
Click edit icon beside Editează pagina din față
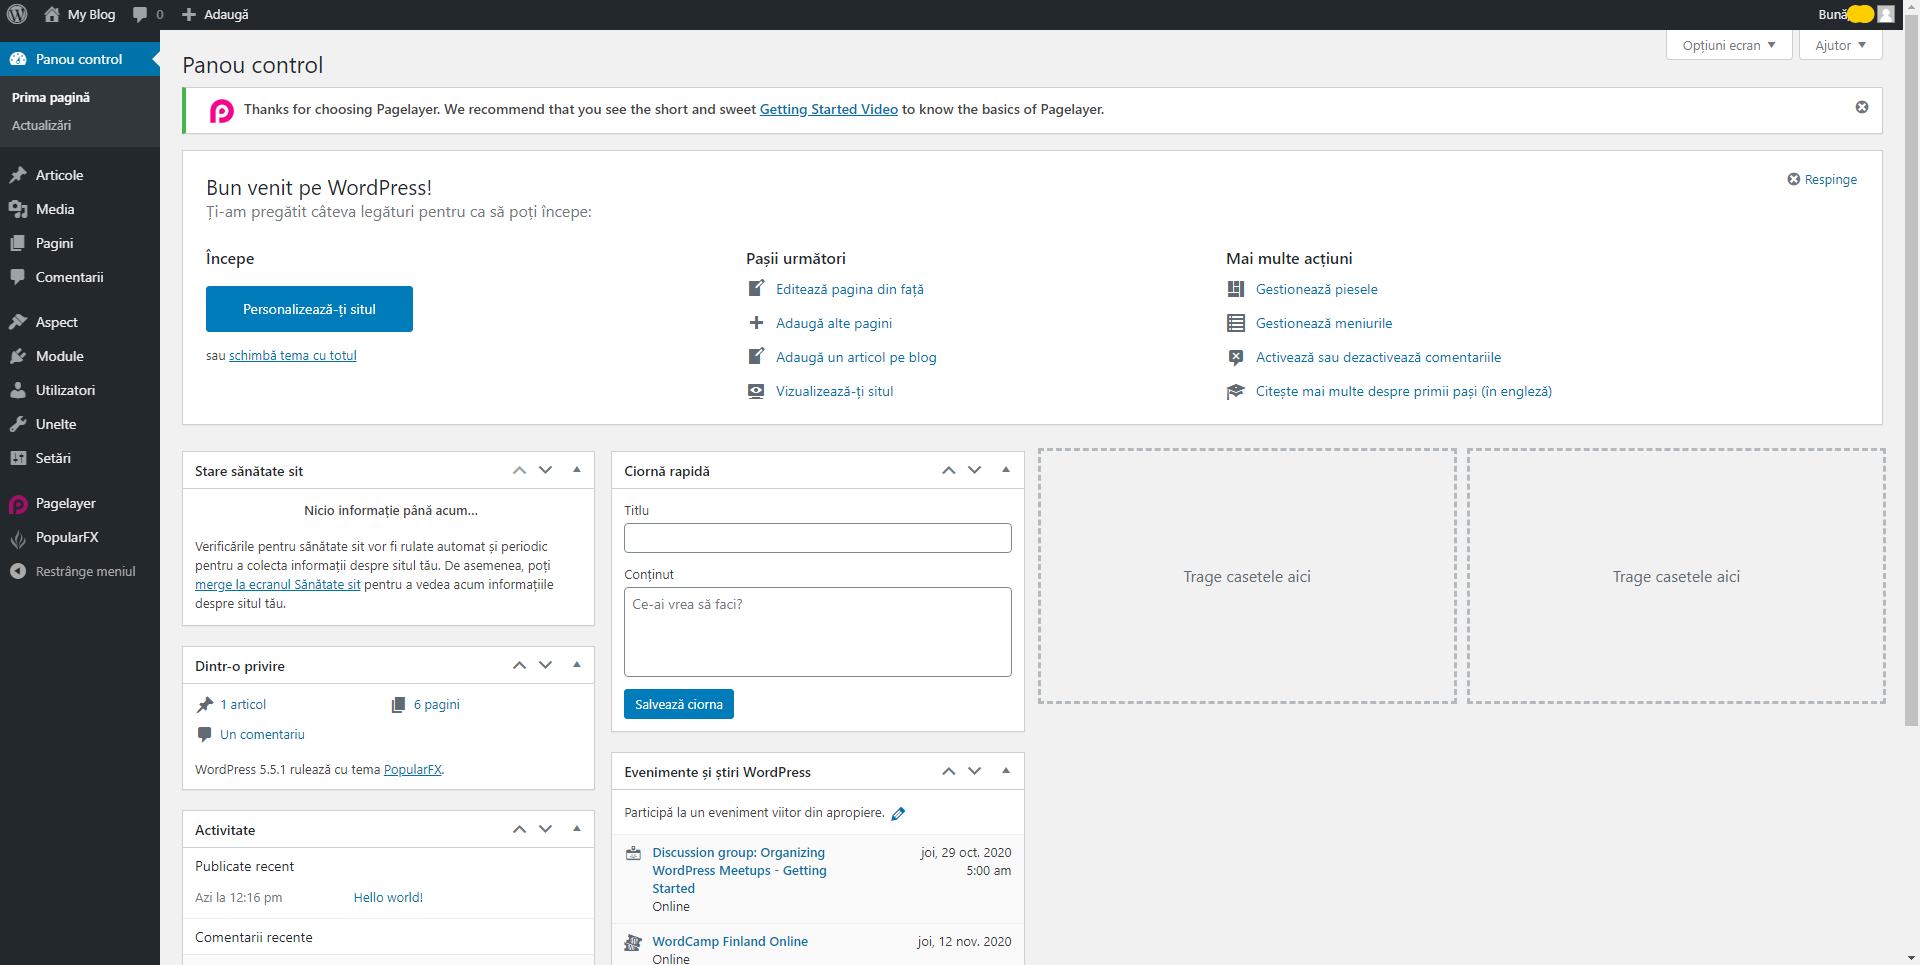coord(756,288)
